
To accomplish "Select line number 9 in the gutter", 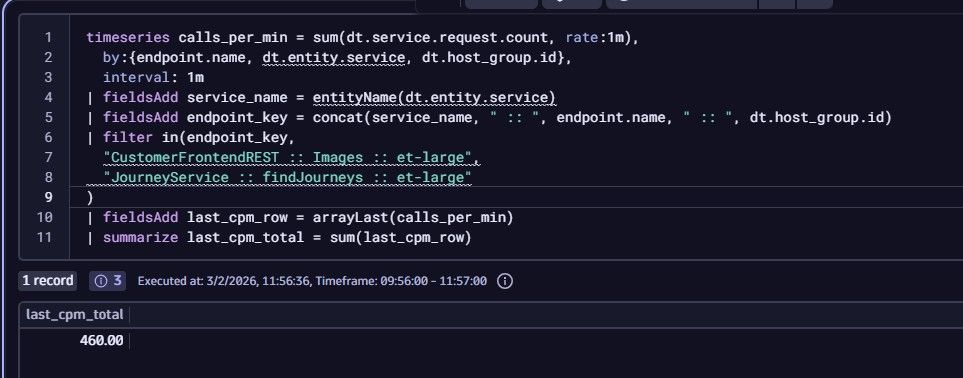I will pos(49,197).
